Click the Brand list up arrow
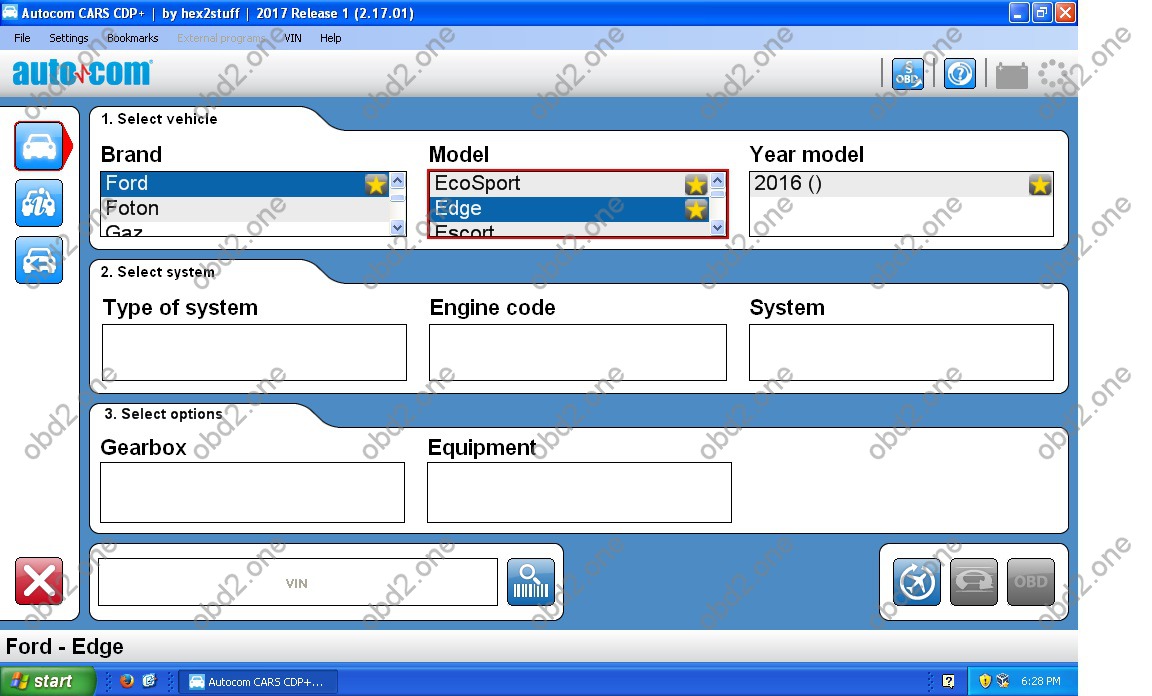1152x696 pixels. (397, 180)
